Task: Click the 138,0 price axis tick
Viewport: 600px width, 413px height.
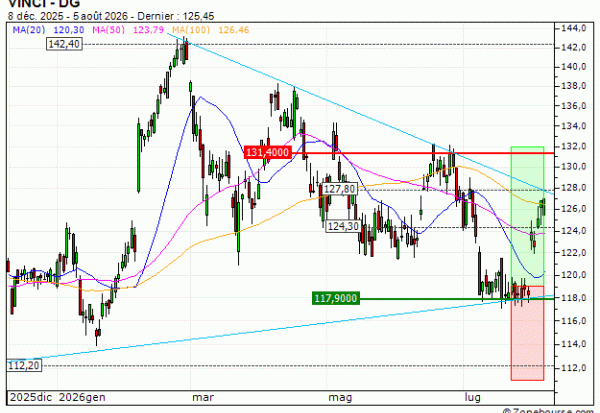Action: tap(574, 86)
